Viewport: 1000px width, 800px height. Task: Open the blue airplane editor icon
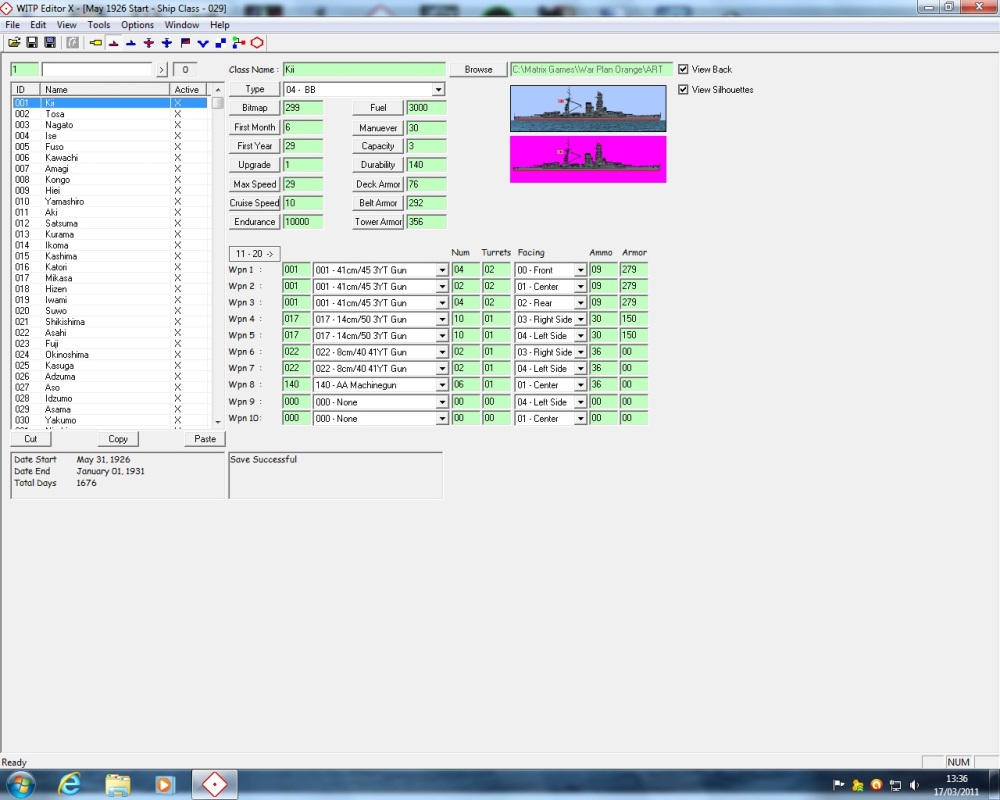(x=166, y=43)
